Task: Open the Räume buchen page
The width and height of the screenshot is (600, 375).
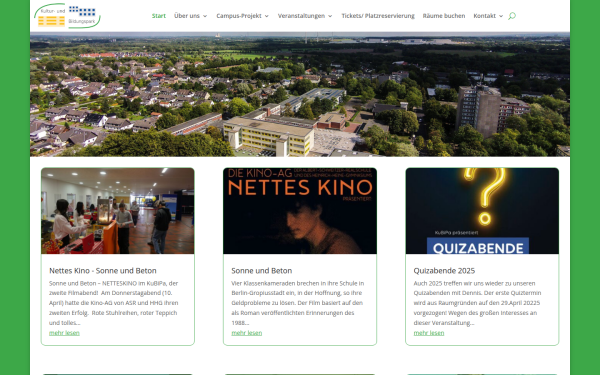Action: (x=444, y=16)
